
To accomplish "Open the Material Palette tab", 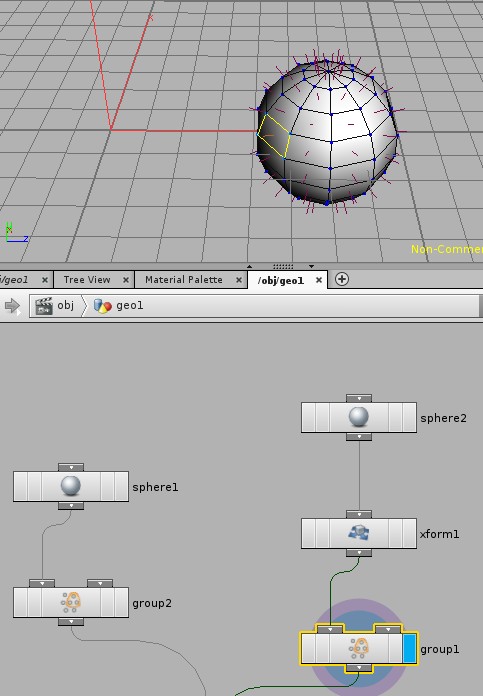I will [184, 280].
